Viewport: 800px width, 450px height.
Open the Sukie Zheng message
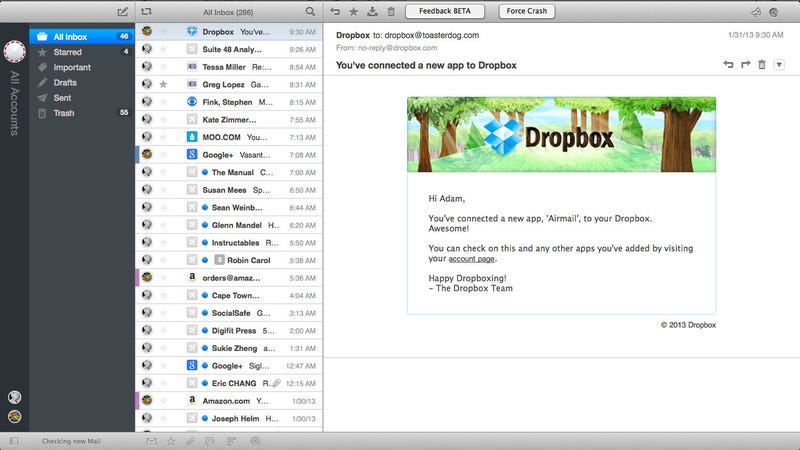tap(229, 348)
